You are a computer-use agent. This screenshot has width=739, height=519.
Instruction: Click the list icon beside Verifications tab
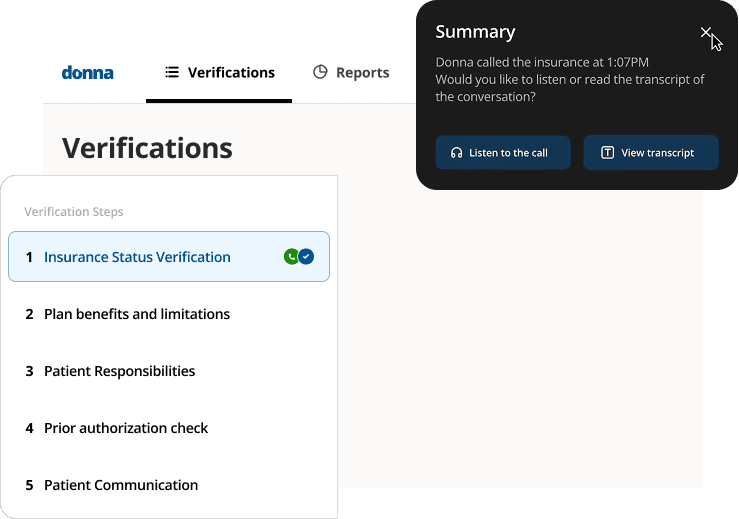coord(172,72)
